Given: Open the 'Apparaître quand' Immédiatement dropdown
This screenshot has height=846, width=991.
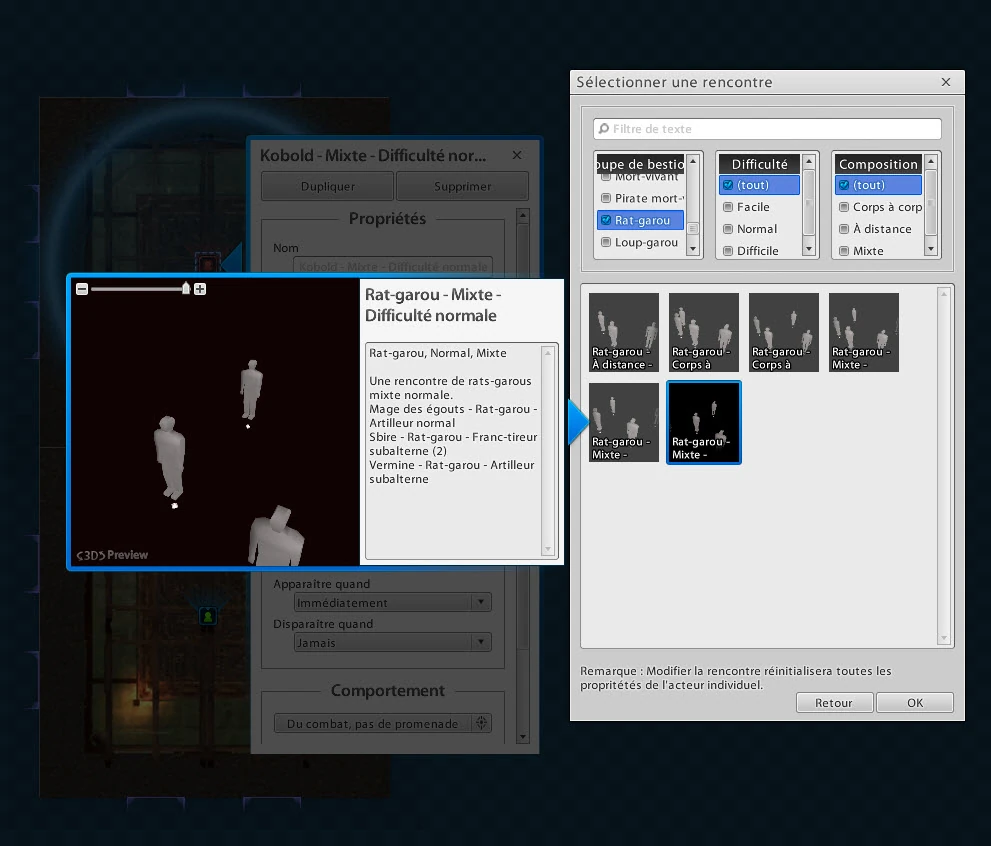Looking at the screenshot, I should (x=392, y=603).
